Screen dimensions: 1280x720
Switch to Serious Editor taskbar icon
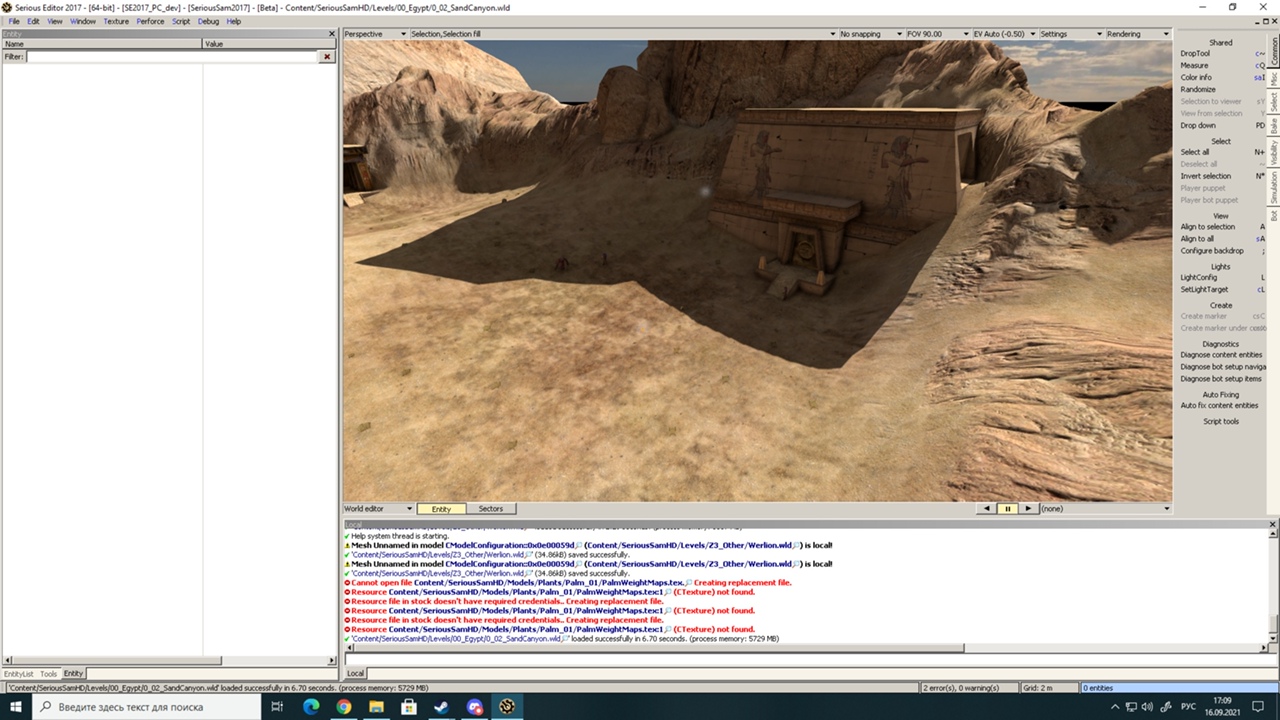point(507,707)
